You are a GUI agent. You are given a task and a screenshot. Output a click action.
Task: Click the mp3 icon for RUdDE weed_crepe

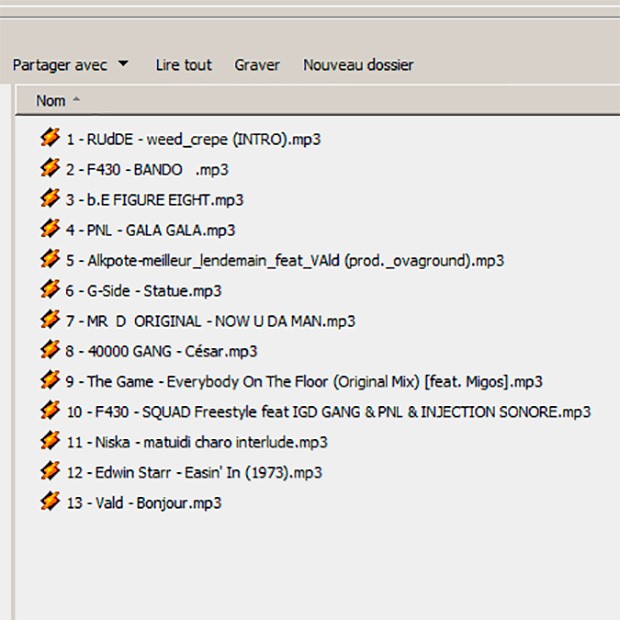click(x=50, y=138)
